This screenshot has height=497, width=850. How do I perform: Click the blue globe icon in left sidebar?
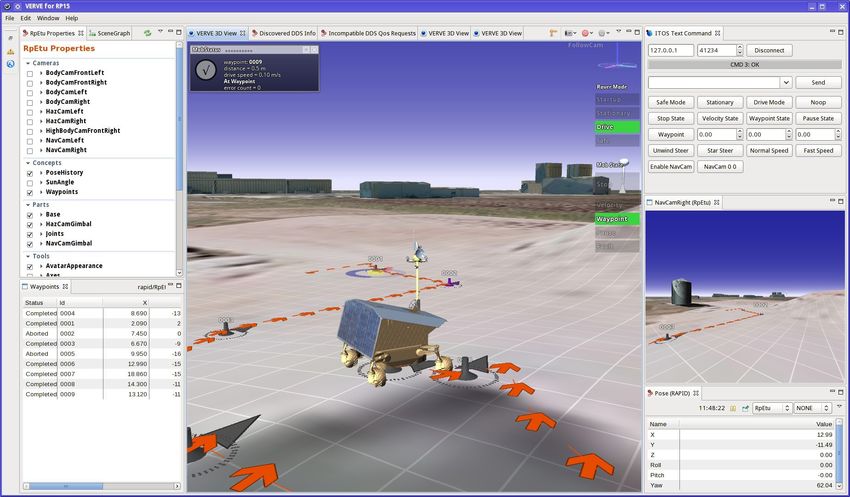point(10,64)
